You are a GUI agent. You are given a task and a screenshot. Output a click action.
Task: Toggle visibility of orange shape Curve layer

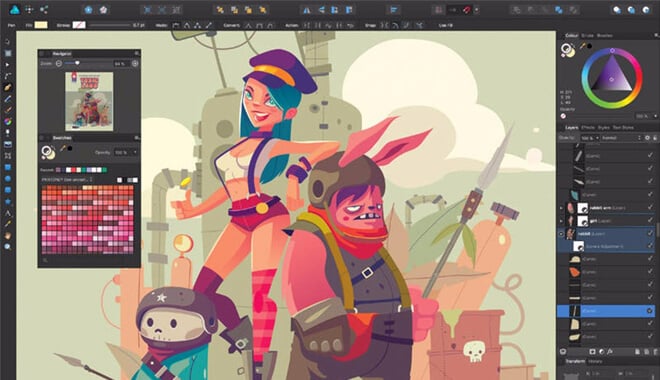(x=650, y=272)
